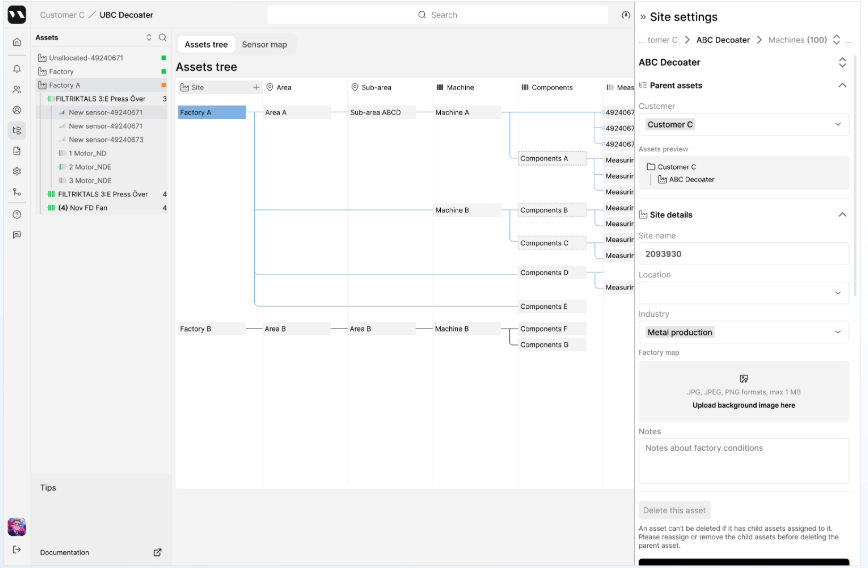
Task: Click the user avatar in the sidebar
Action: click(x=17, y=526)
